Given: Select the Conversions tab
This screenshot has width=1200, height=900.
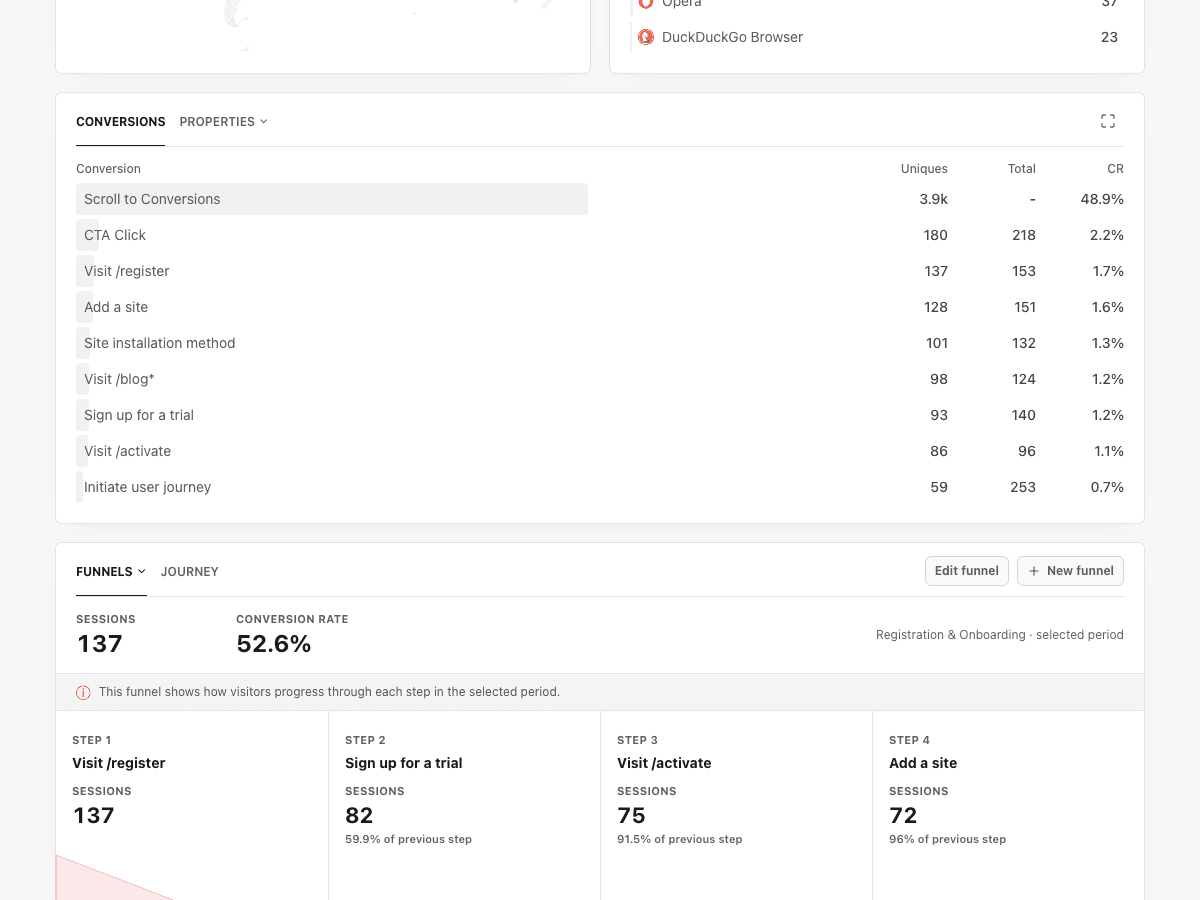Looking at the screenshot, I should 121,122.
